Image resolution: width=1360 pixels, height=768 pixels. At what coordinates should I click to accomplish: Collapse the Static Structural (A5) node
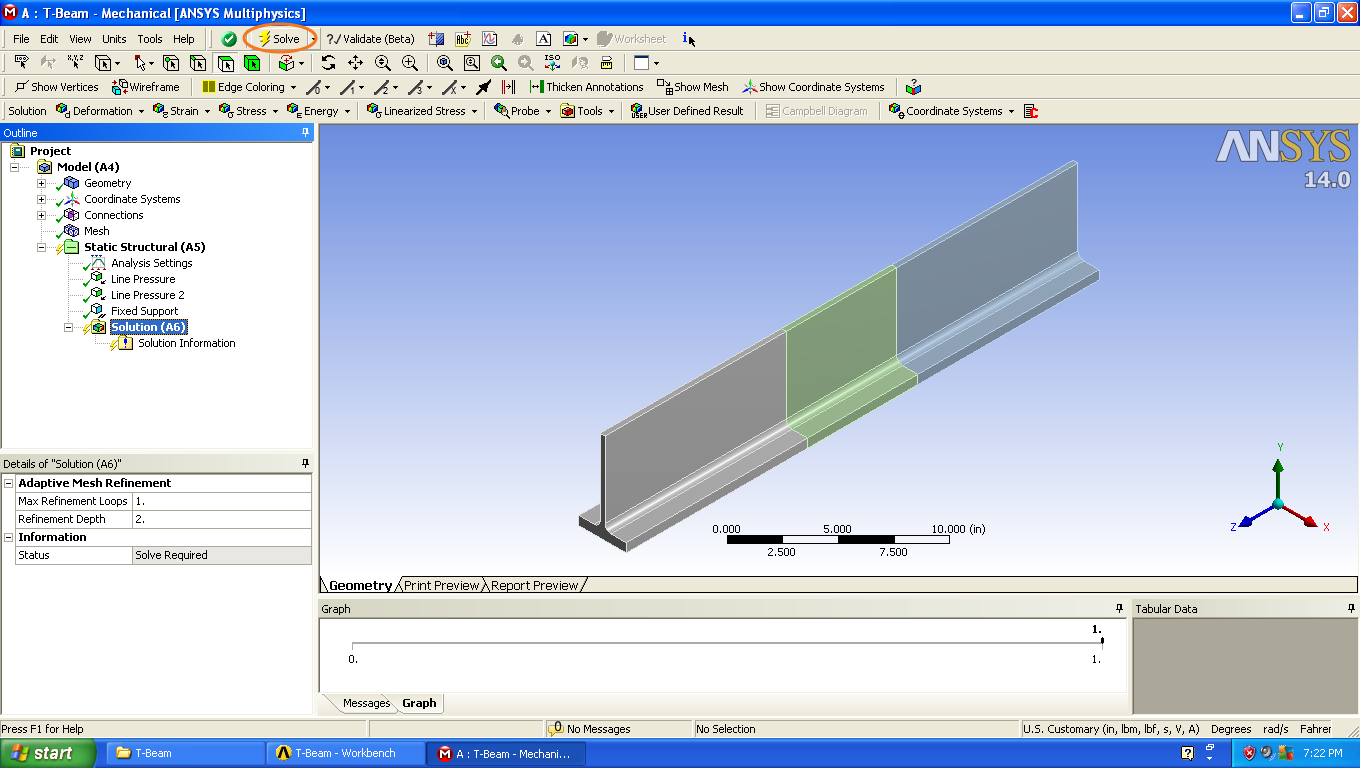pos(41,247)
